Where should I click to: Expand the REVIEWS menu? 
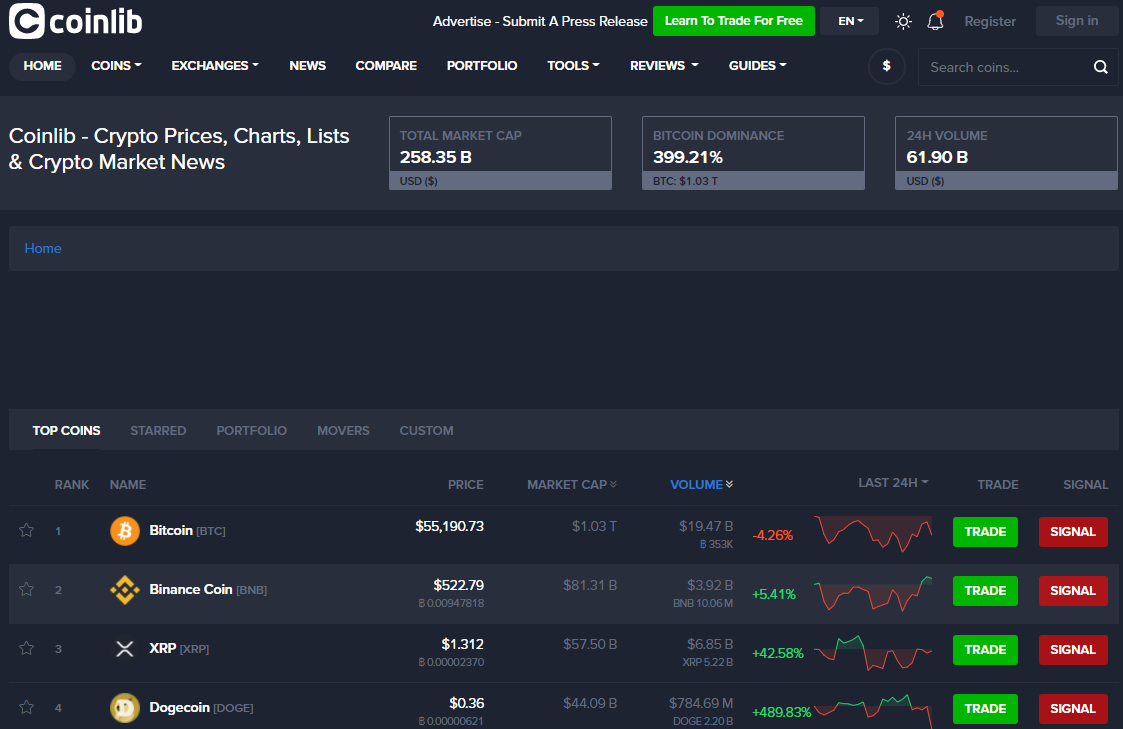click(x=664, y=66)
